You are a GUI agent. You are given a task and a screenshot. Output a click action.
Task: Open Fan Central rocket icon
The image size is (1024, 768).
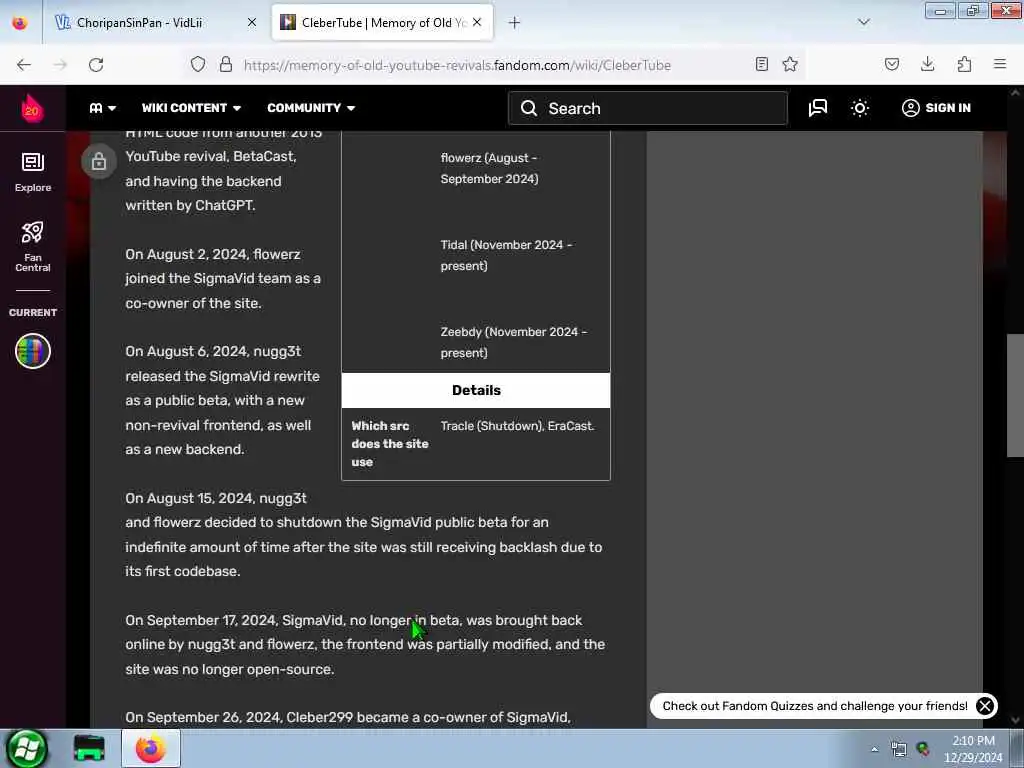[33, 246]
